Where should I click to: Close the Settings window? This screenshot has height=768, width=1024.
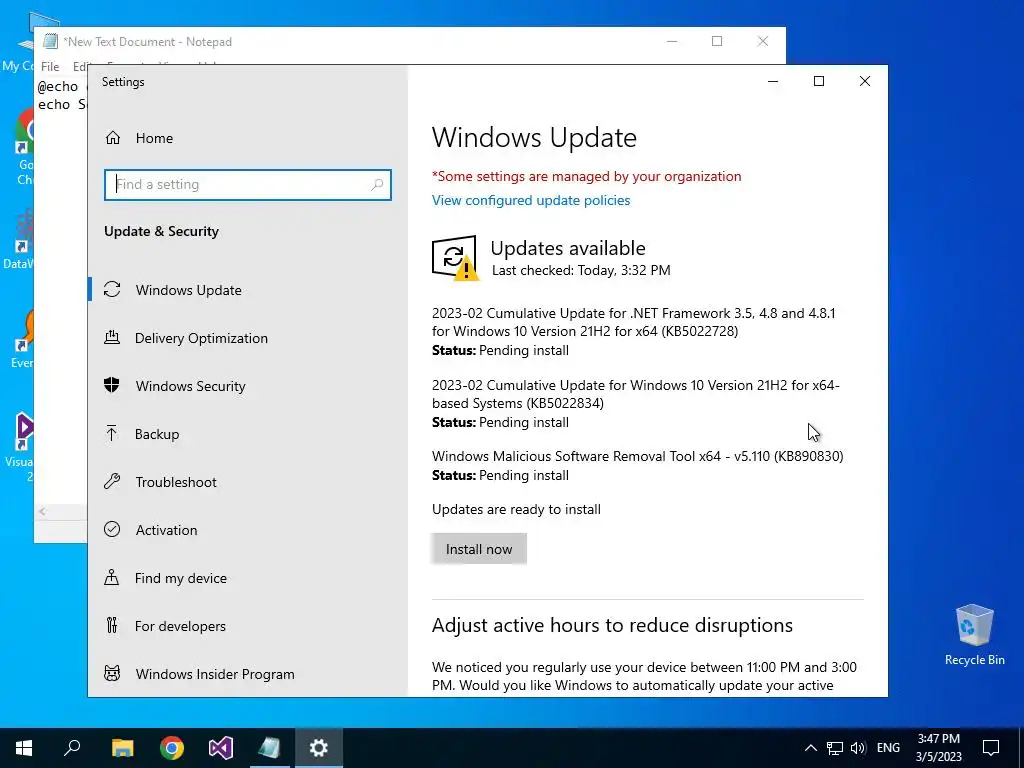coord(865,82)
